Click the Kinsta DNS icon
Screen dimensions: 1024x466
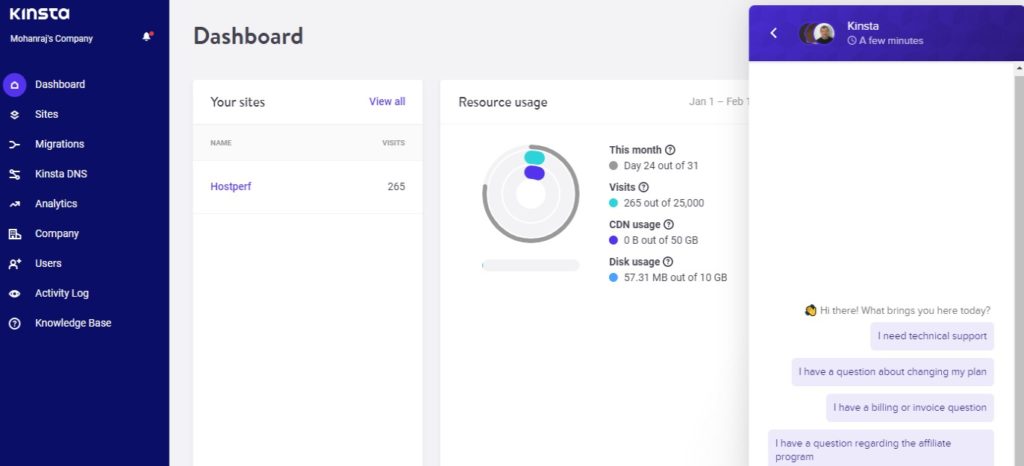click(14, 174)
